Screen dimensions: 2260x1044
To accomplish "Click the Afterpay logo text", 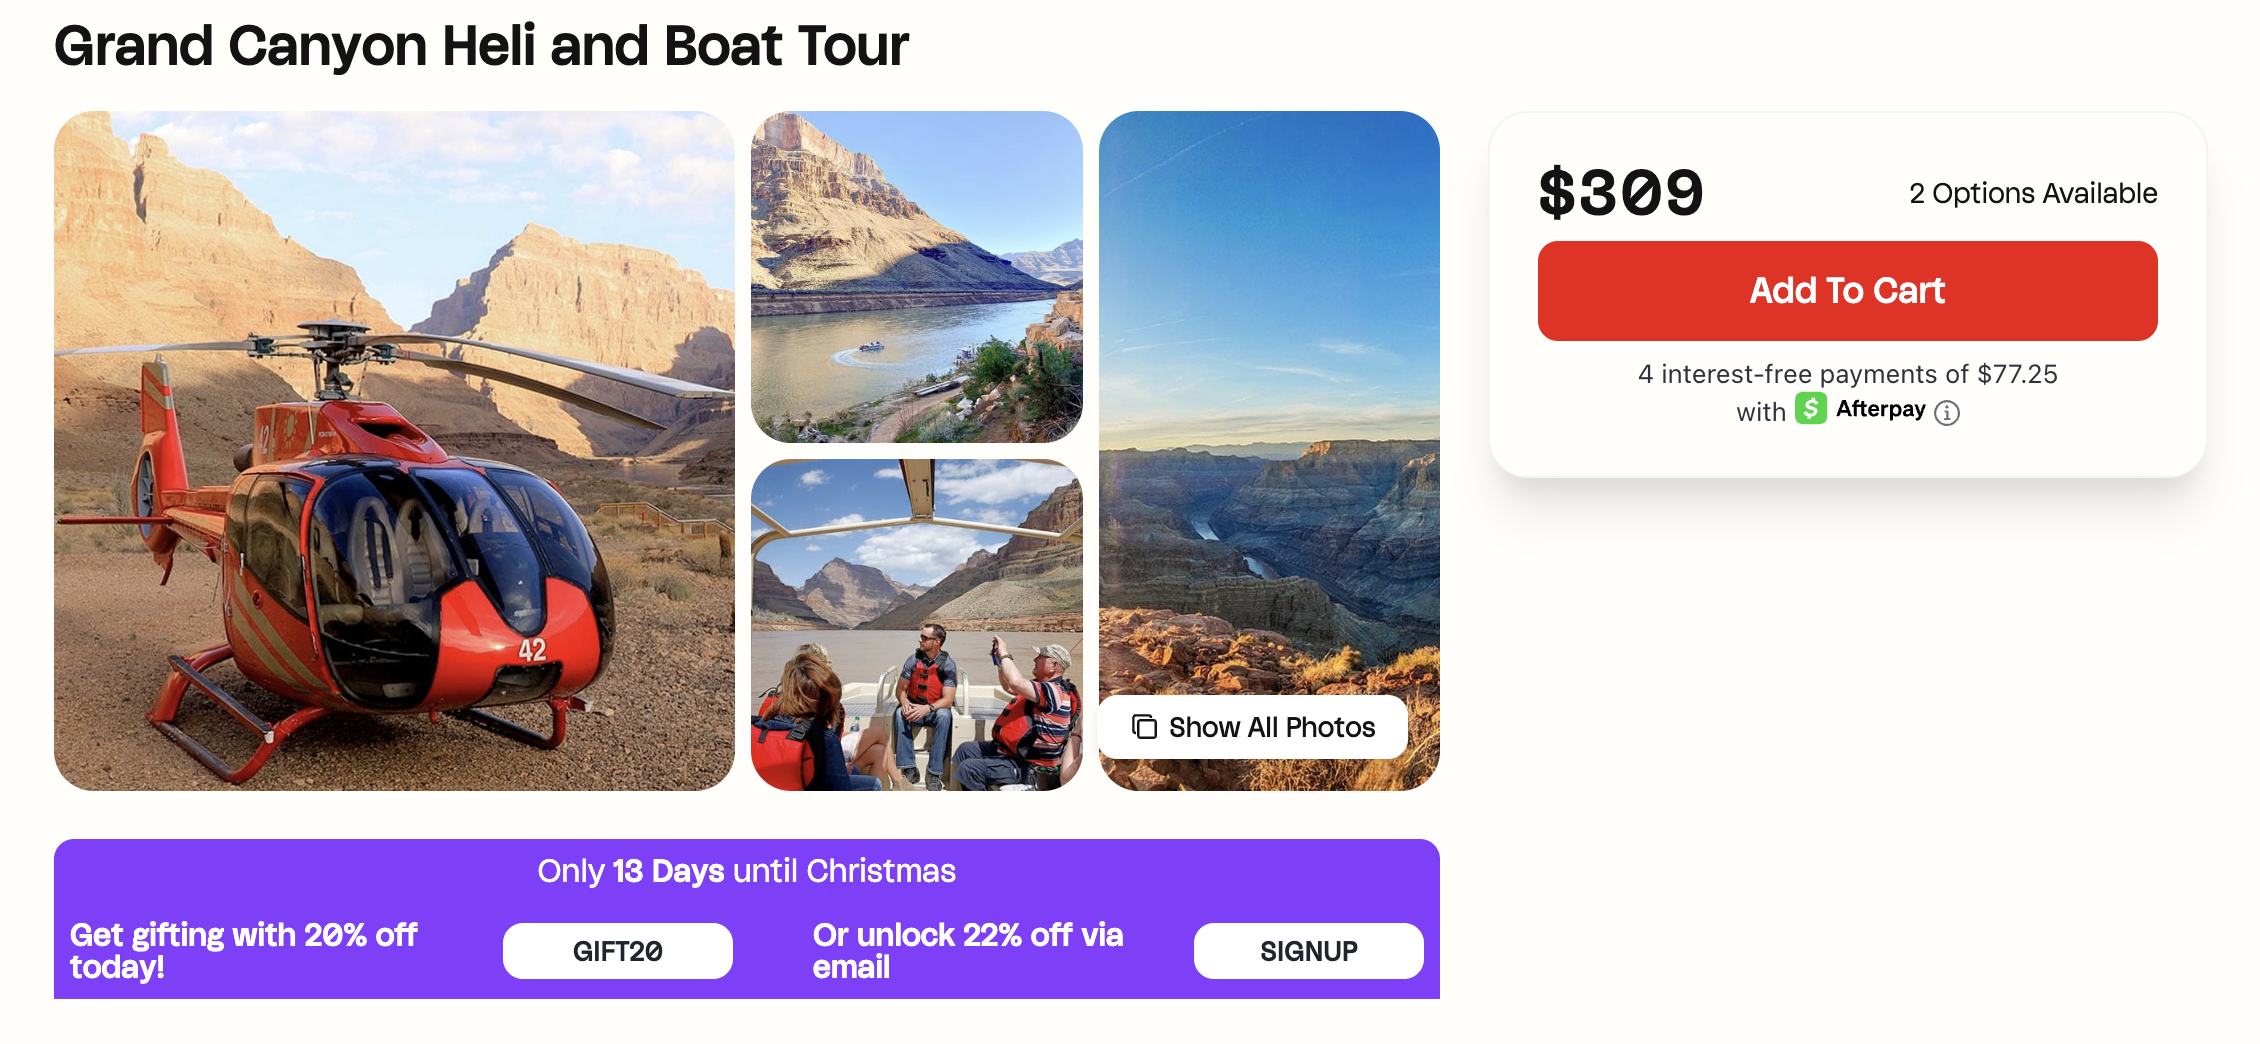I will (x=1880, y=409).
